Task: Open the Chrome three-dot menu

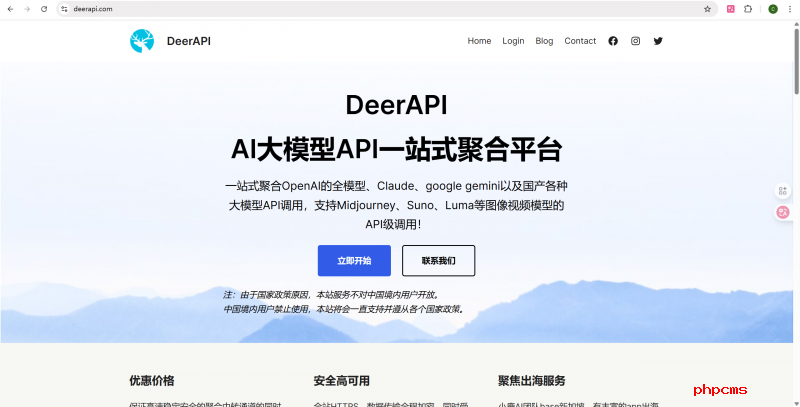Action: click(x=790, y=8)
